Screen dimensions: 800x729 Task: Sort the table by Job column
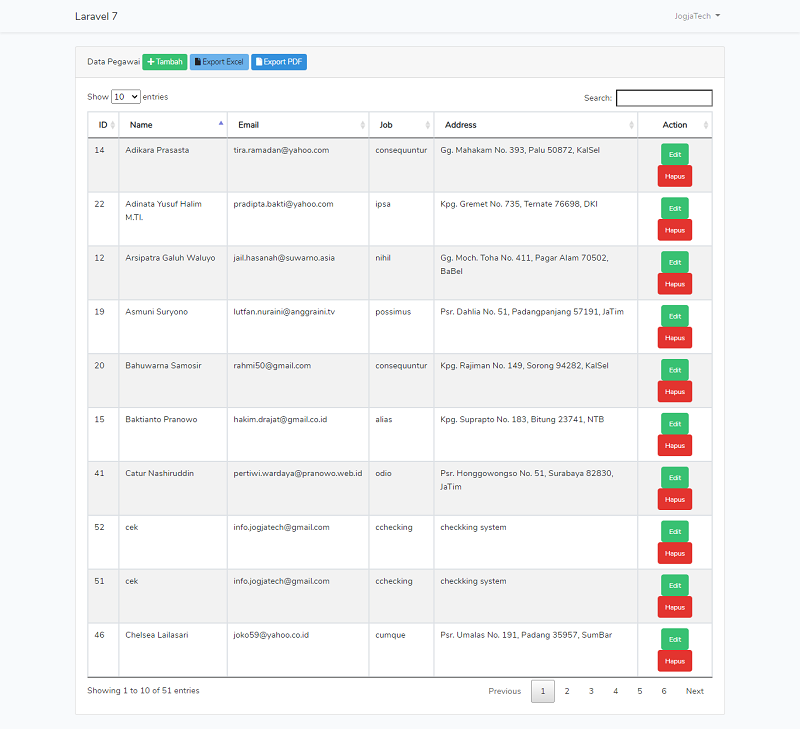400,125
